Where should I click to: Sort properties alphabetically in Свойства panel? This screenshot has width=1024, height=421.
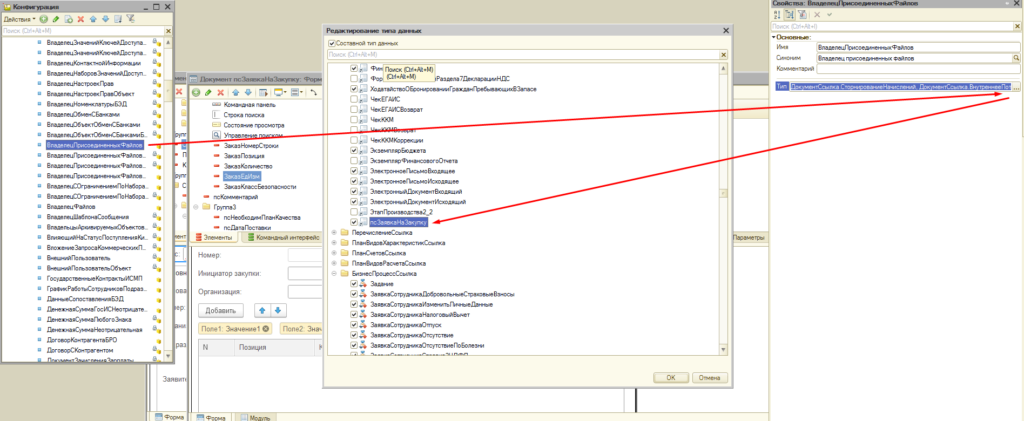click(x=776, y=14)
